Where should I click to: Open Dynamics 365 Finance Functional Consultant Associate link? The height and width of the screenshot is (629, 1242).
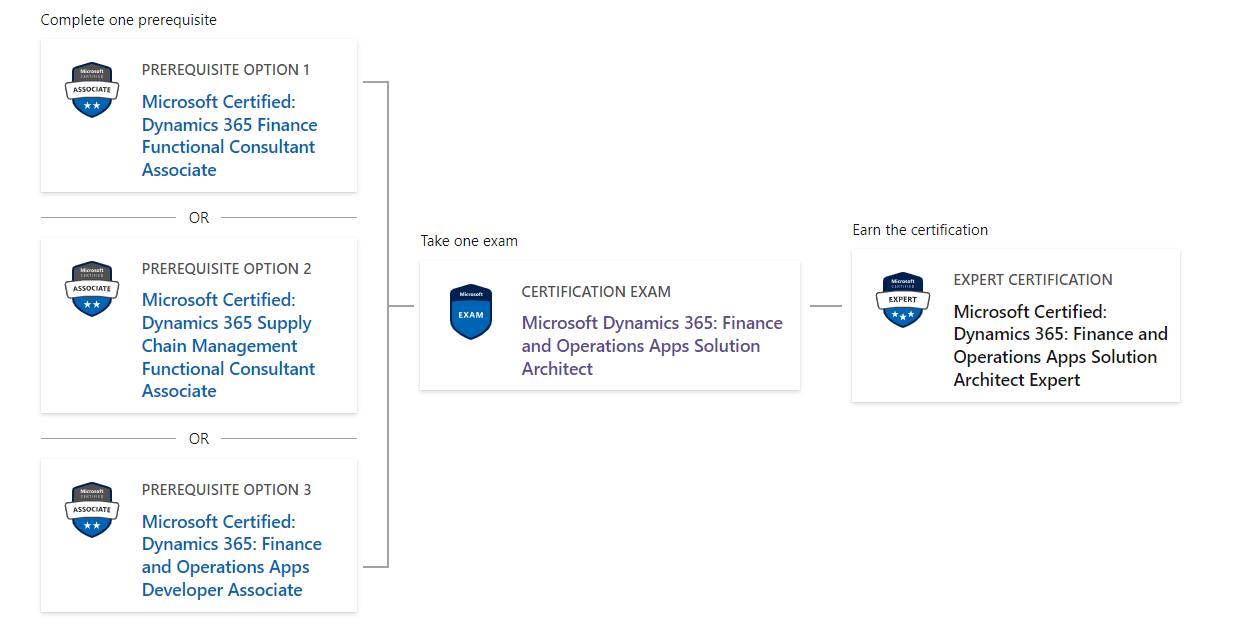coord(230,136)
